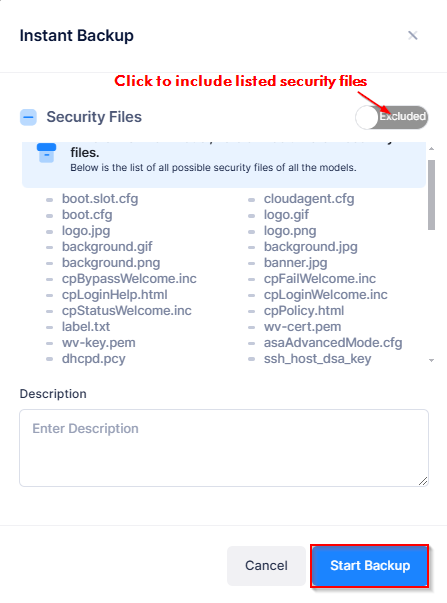Click the blue archive box icon
Screen dimensions: 447x603
tap(46, 153)
